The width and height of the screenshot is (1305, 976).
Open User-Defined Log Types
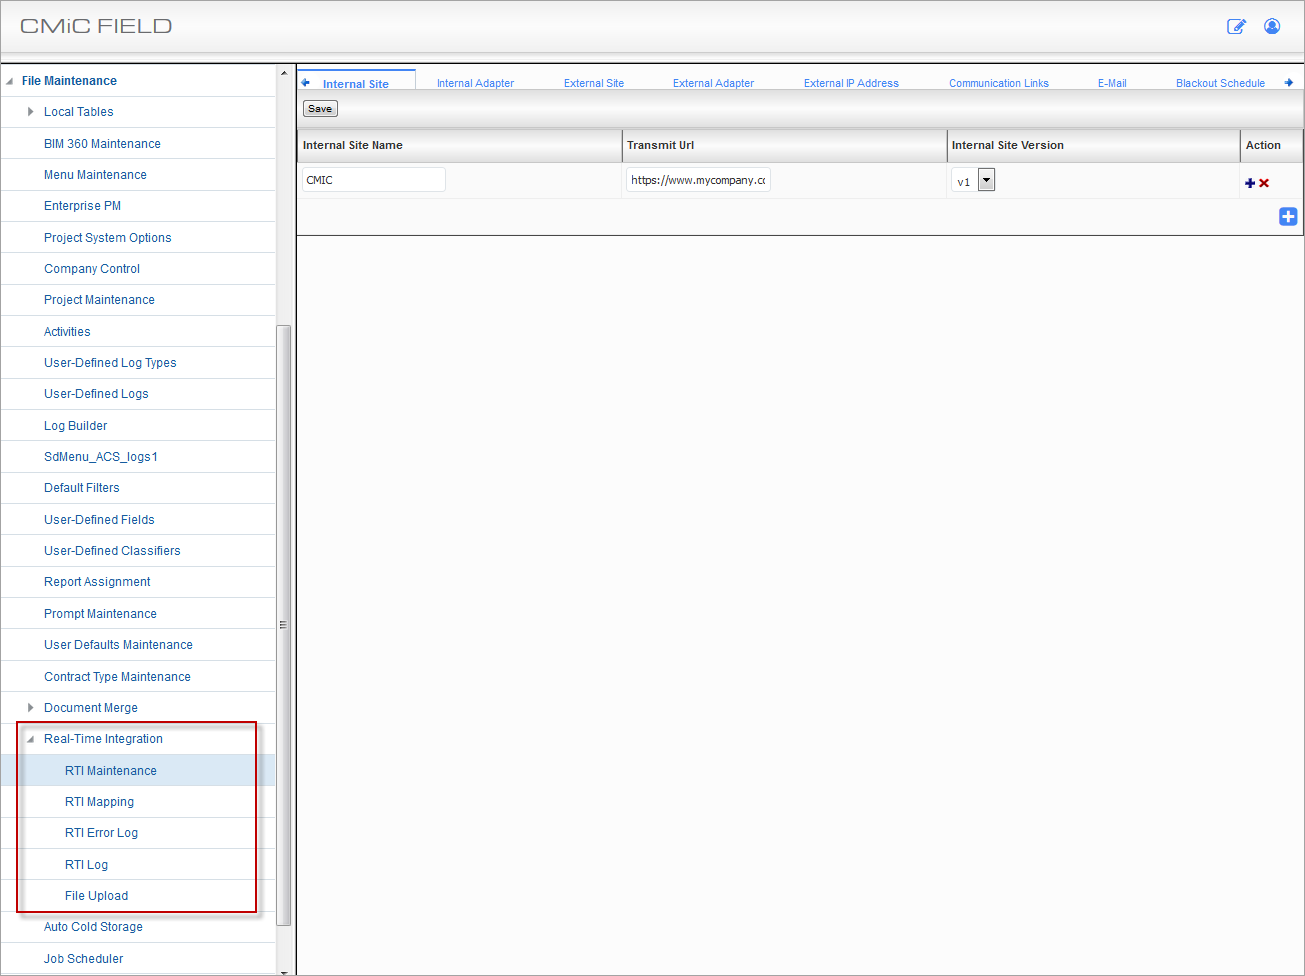(110, 363)
